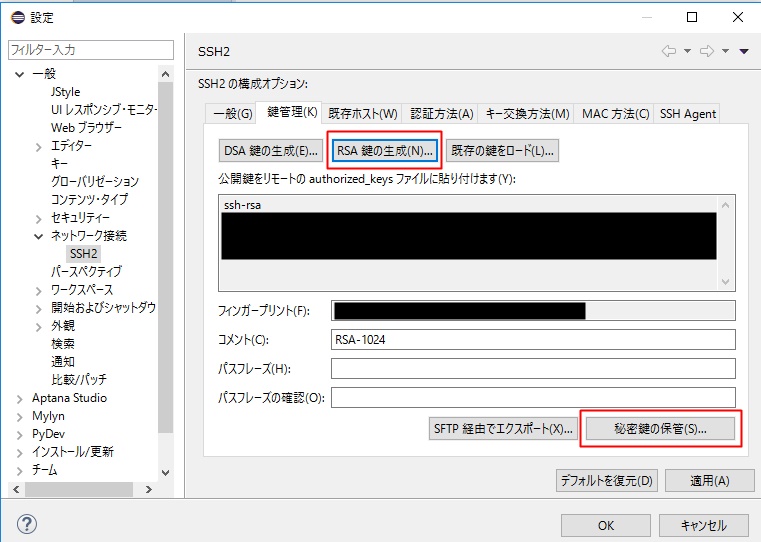Click the tree panel vertical scrollbar

pos(166,250)
